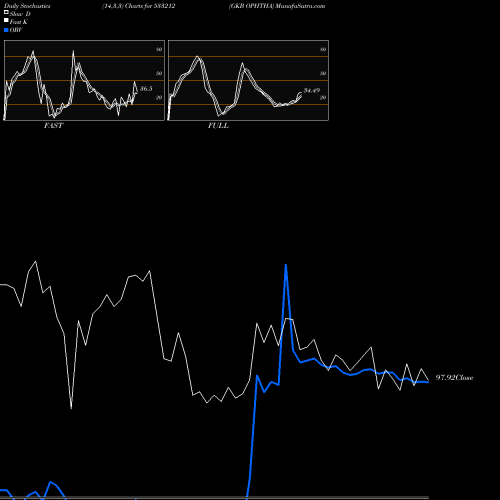Click the FAST chart label

pos(53,126)
